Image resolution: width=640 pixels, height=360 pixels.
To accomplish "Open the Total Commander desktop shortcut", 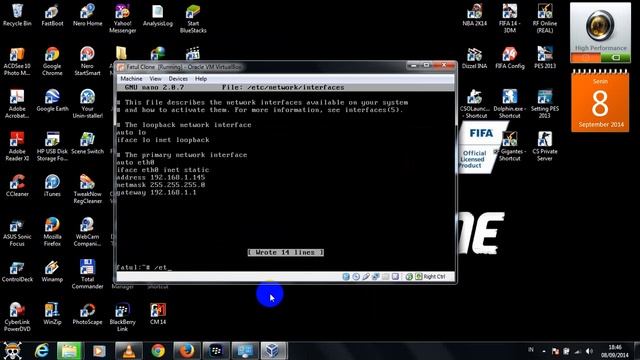I will pyautogui.click(x=87, y=274).
